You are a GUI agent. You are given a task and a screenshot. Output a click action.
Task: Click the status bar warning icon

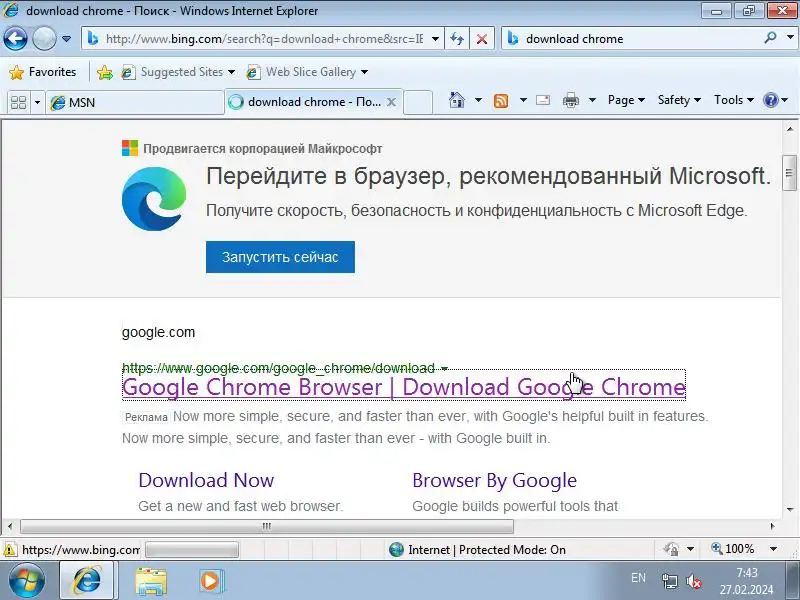point(10,550)
